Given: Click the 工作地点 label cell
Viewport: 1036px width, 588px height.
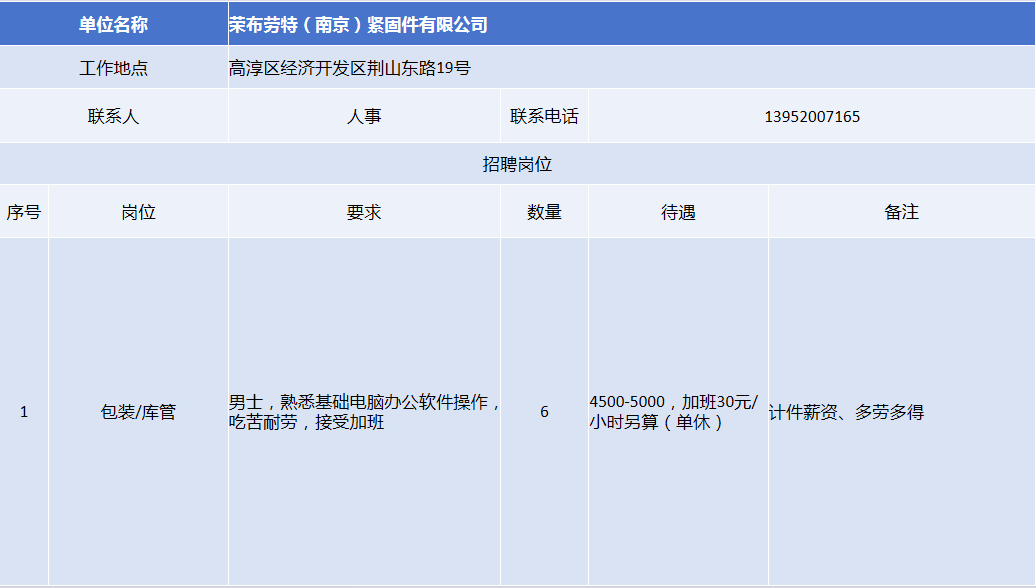Looking at the screenshot, I should [113, 69].
